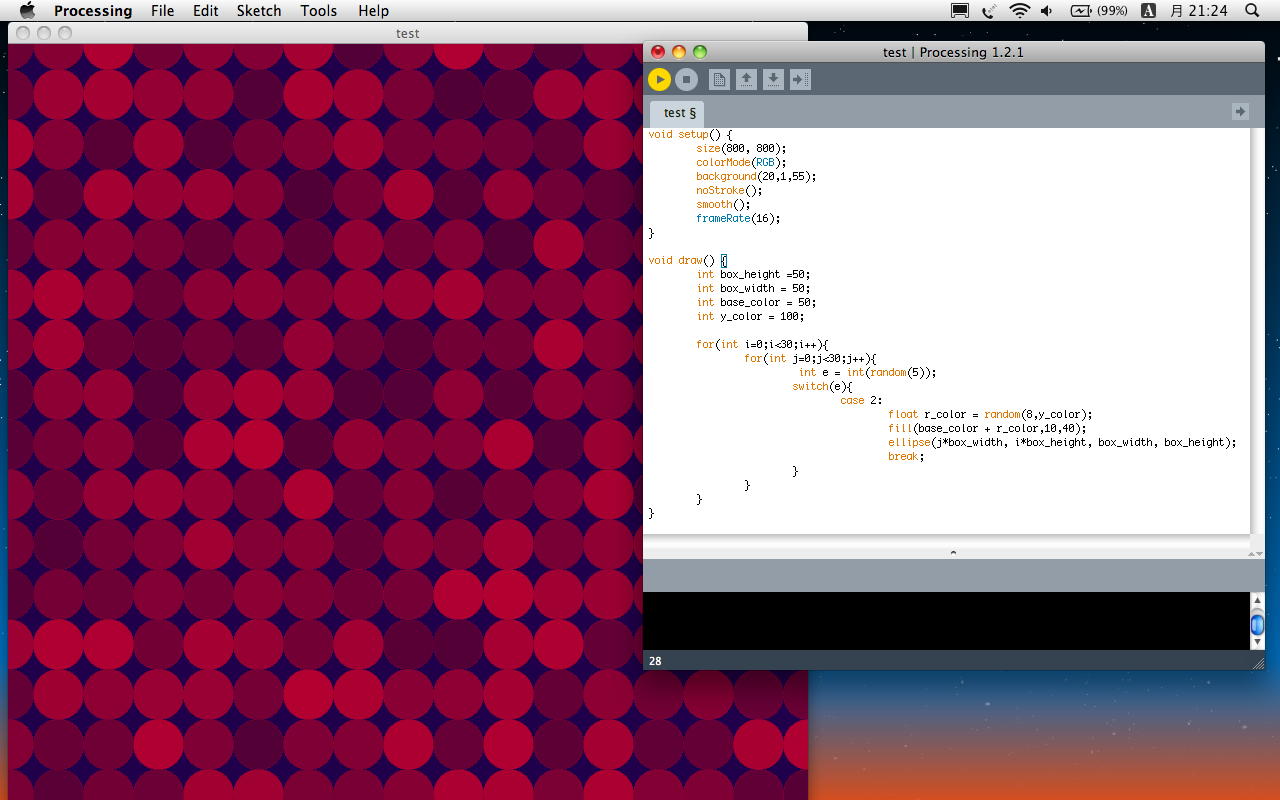Click the Open sketch up-arrow icon
This screenshot has height=800, width=1280.
point(746,79)
